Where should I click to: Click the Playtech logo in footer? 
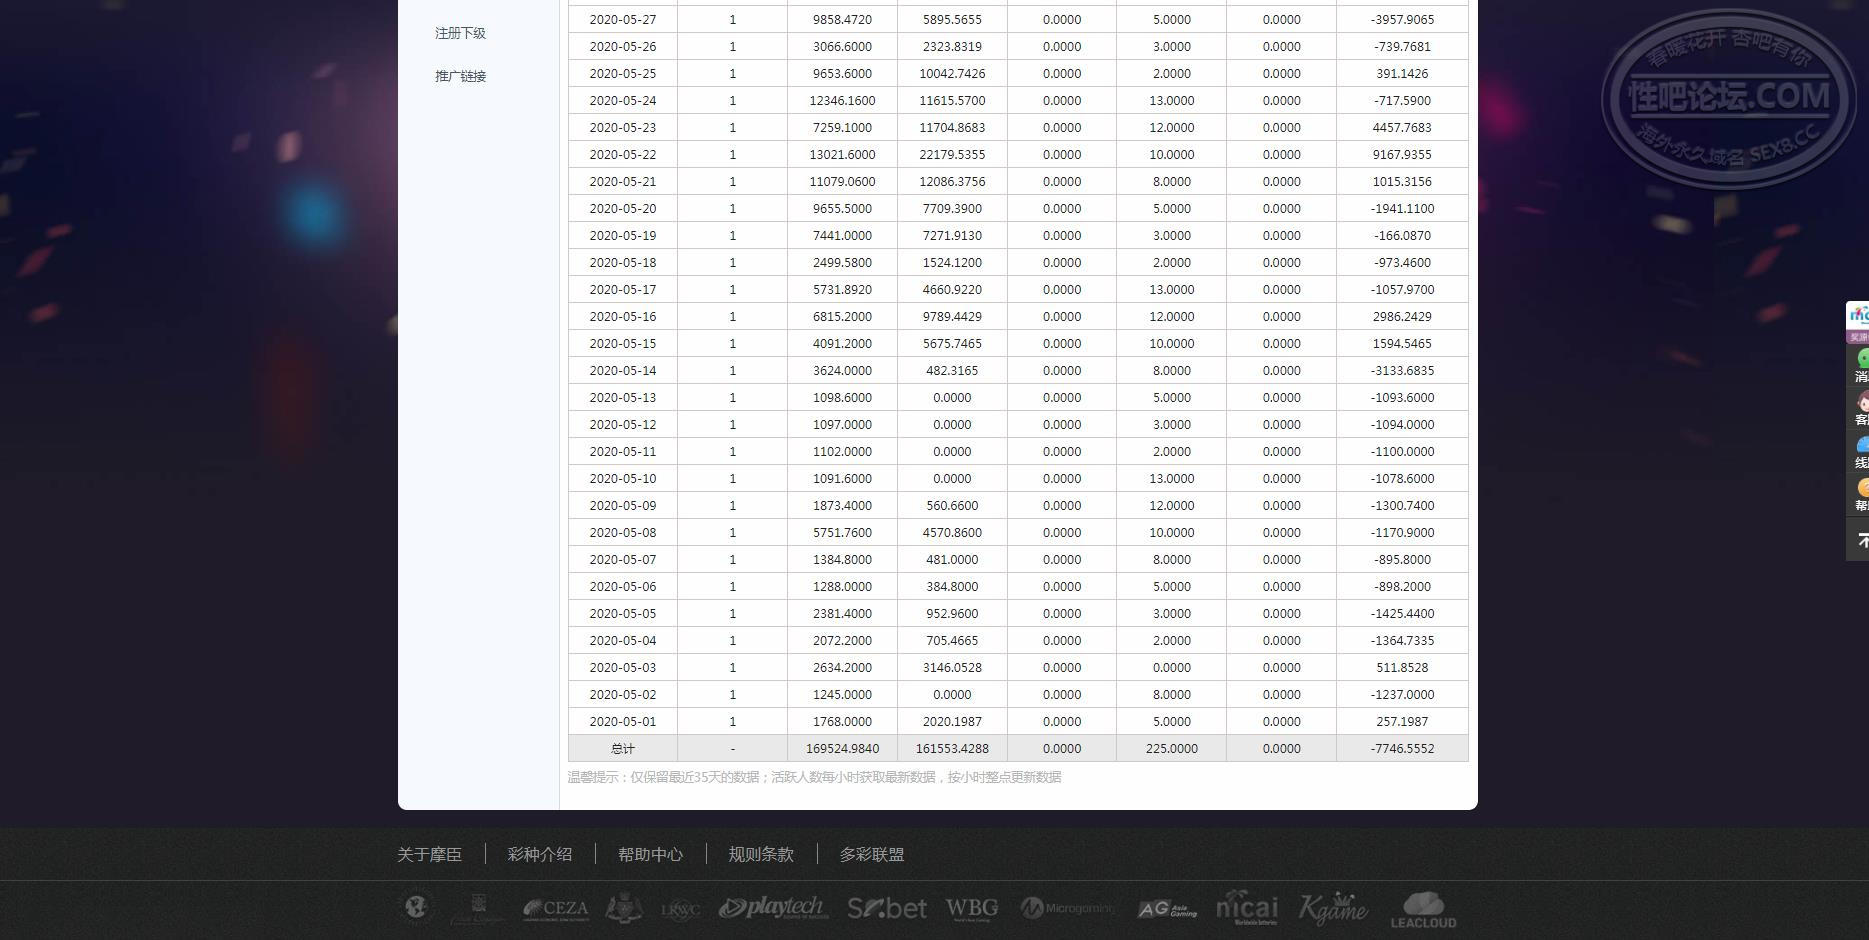point(773,907)
